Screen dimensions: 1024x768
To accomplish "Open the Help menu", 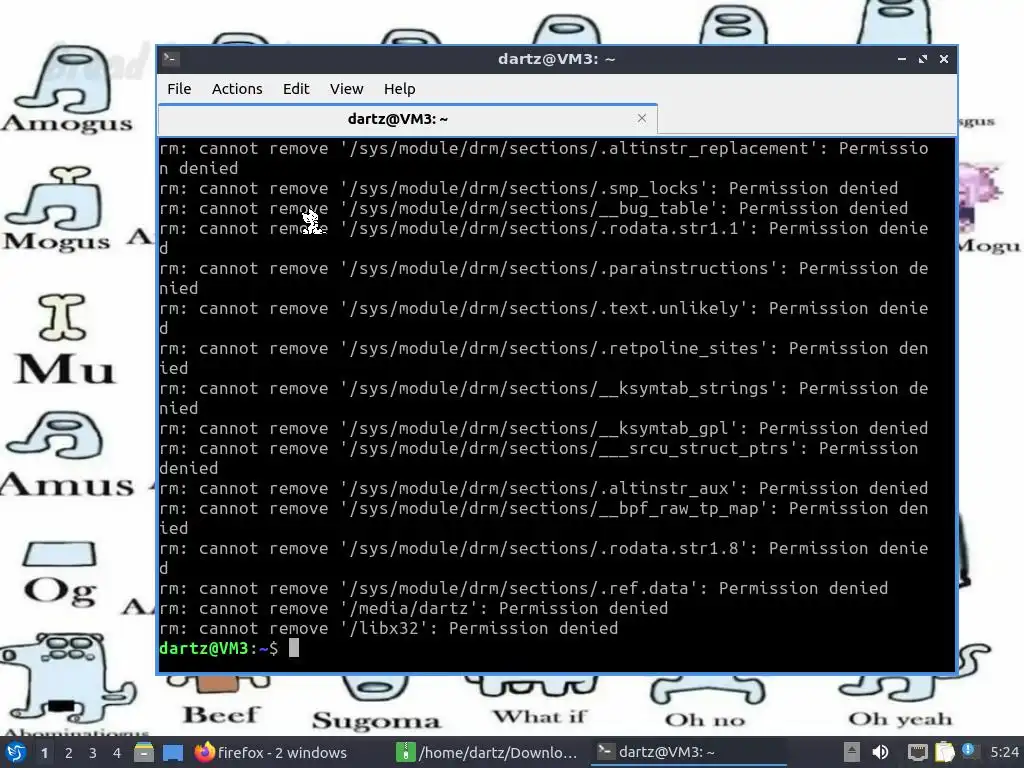I will [399, 89].
